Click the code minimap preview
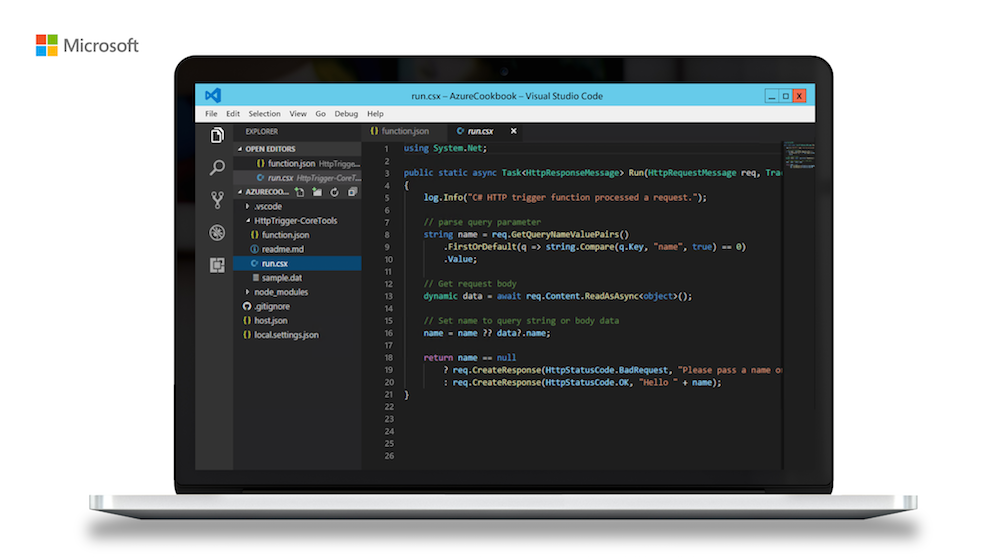The image size is (1000, 560). point(799,156)
